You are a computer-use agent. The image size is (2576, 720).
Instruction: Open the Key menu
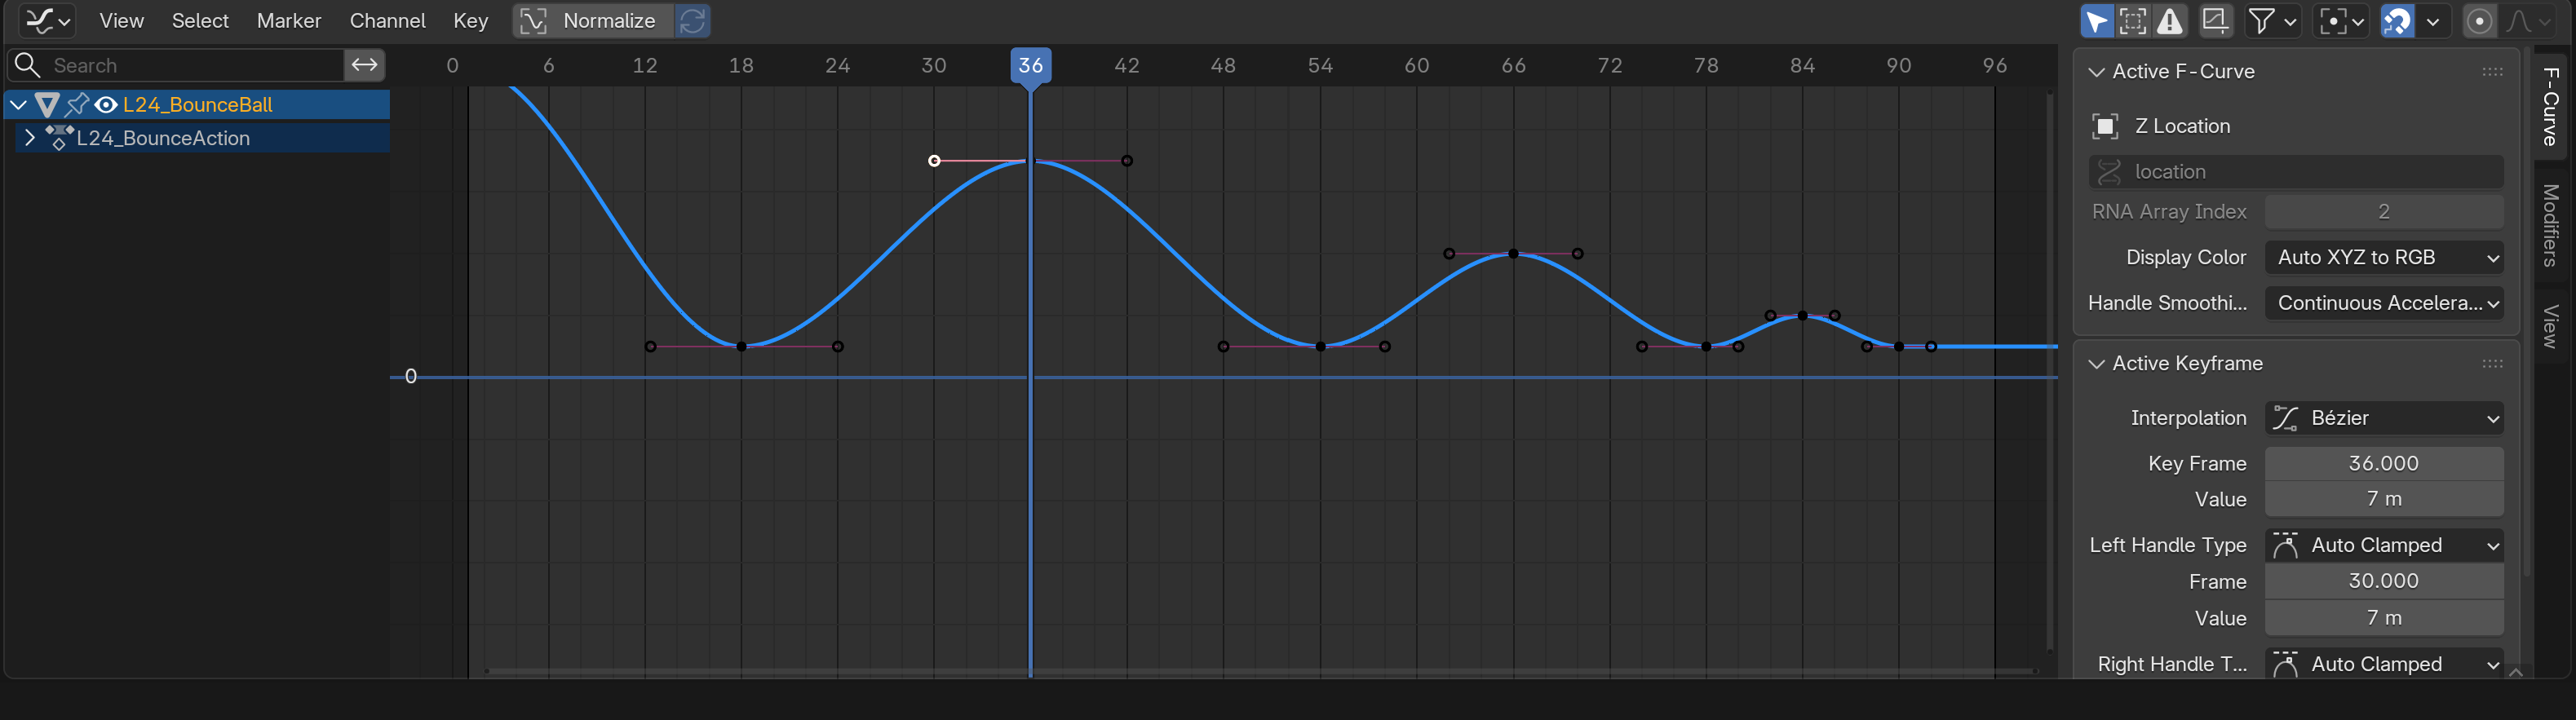pos(470,20)
